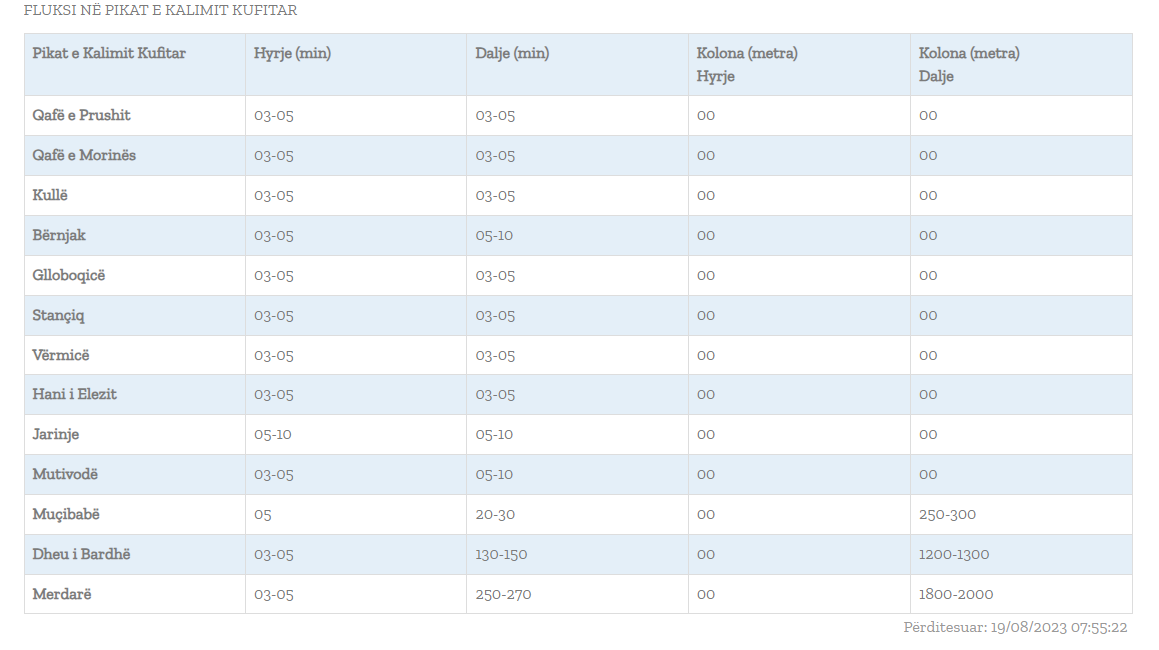Select Merdarë's 250-270 exit time cell
Viewport: 1159px width, 650px height.
tap(503, 594)
